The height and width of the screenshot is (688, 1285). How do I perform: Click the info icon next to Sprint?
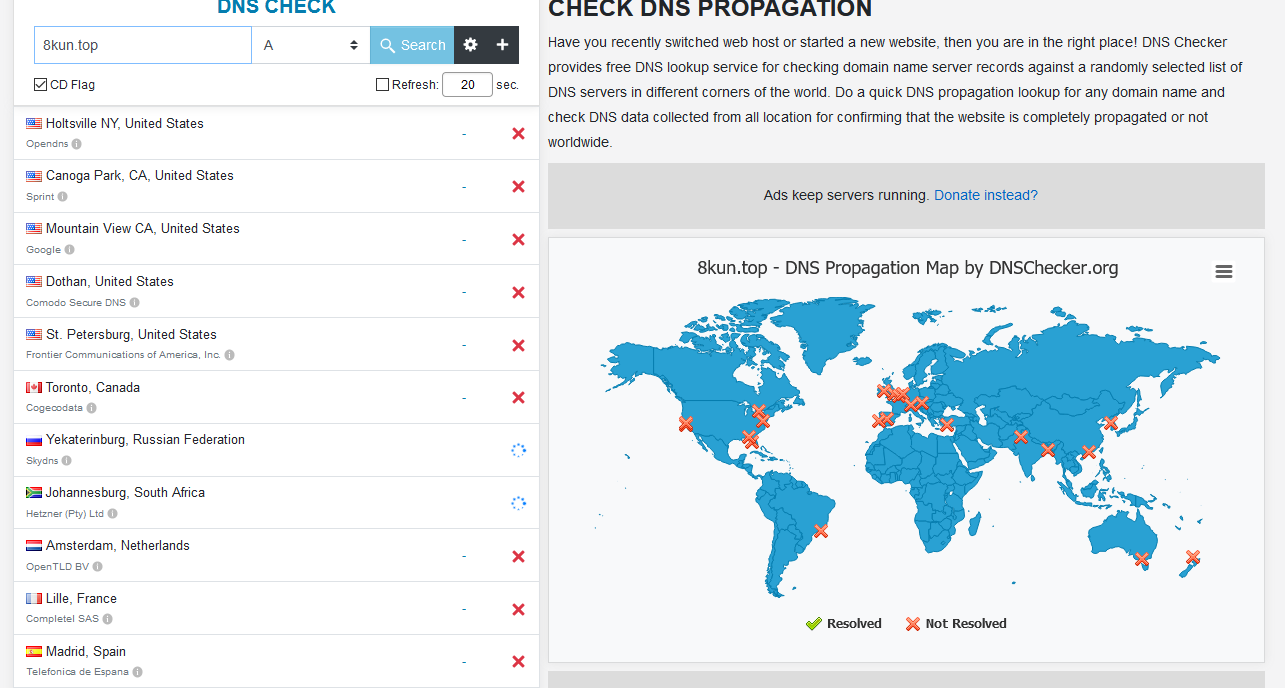point(63,197)
